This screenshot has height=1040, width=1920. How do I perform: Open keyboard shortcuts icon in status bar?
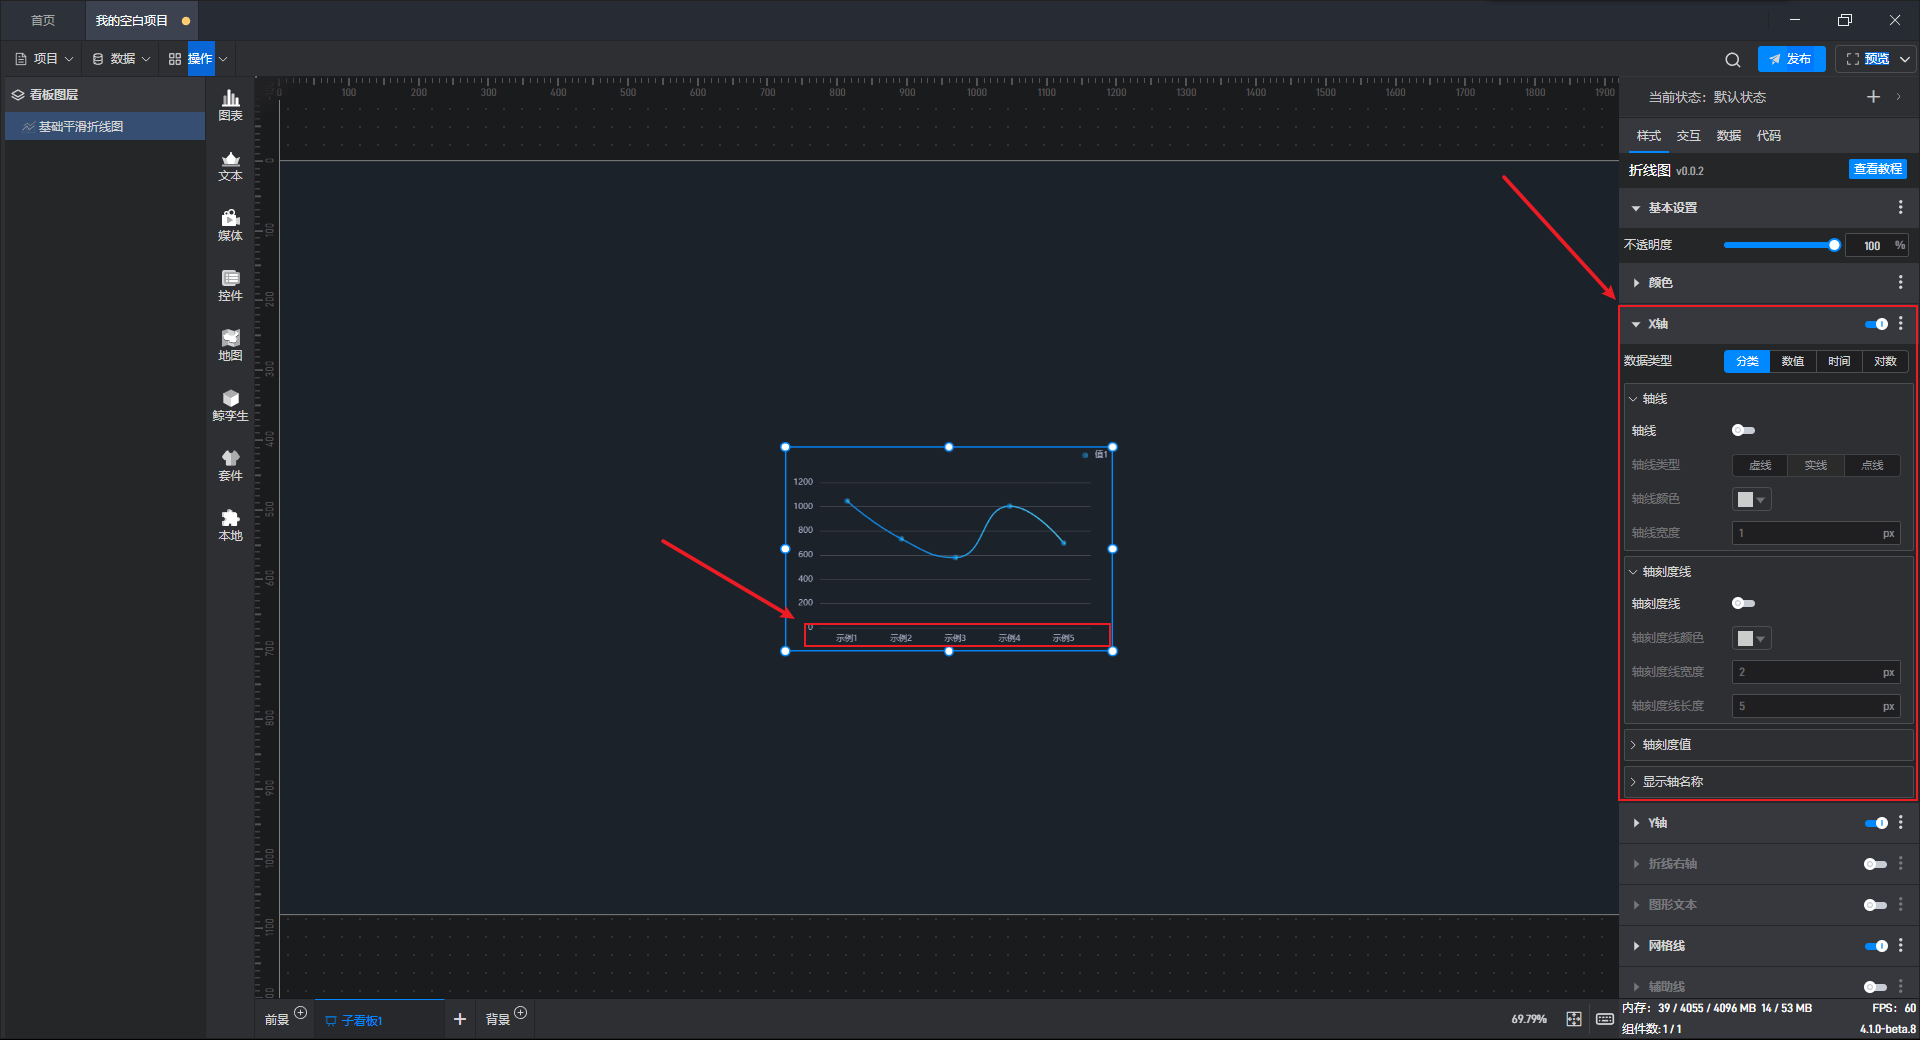[x=1605, y=1019]
